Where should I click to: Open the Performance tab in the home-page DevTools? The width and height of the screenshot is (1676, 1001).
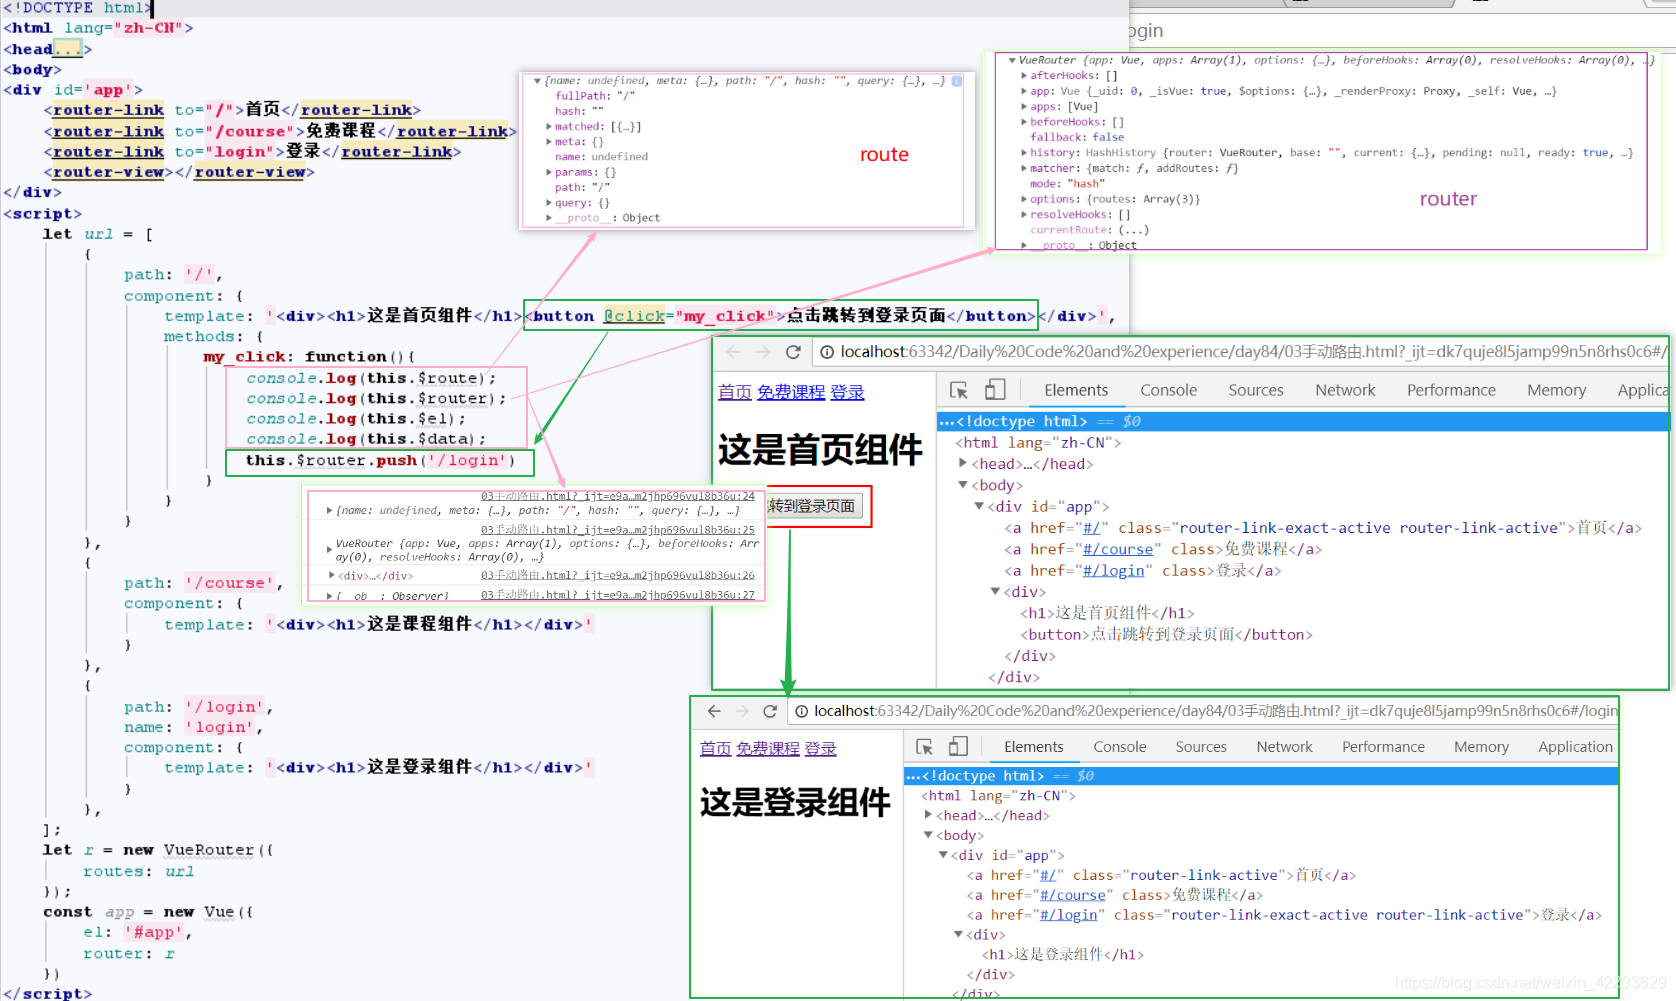coord(1451,390)
